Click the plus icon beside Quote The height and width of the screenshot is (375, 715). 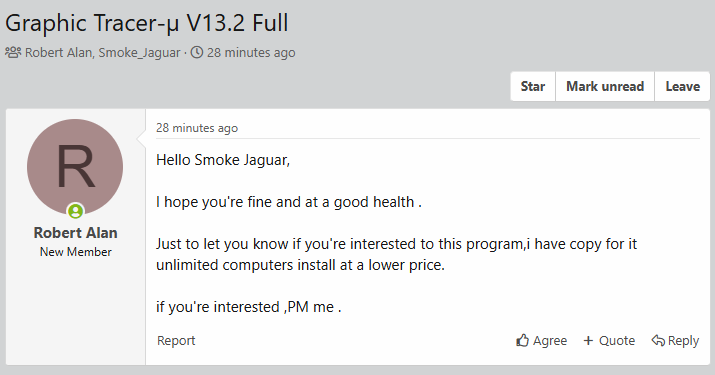point(588,340)
